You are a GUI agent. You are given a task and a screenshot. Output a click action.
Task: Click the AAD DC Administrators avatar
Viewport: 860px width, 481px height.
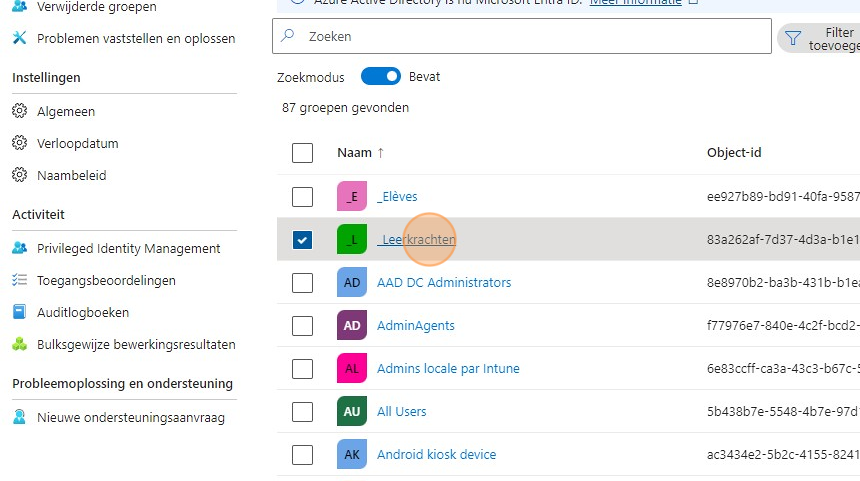[352, 283]
